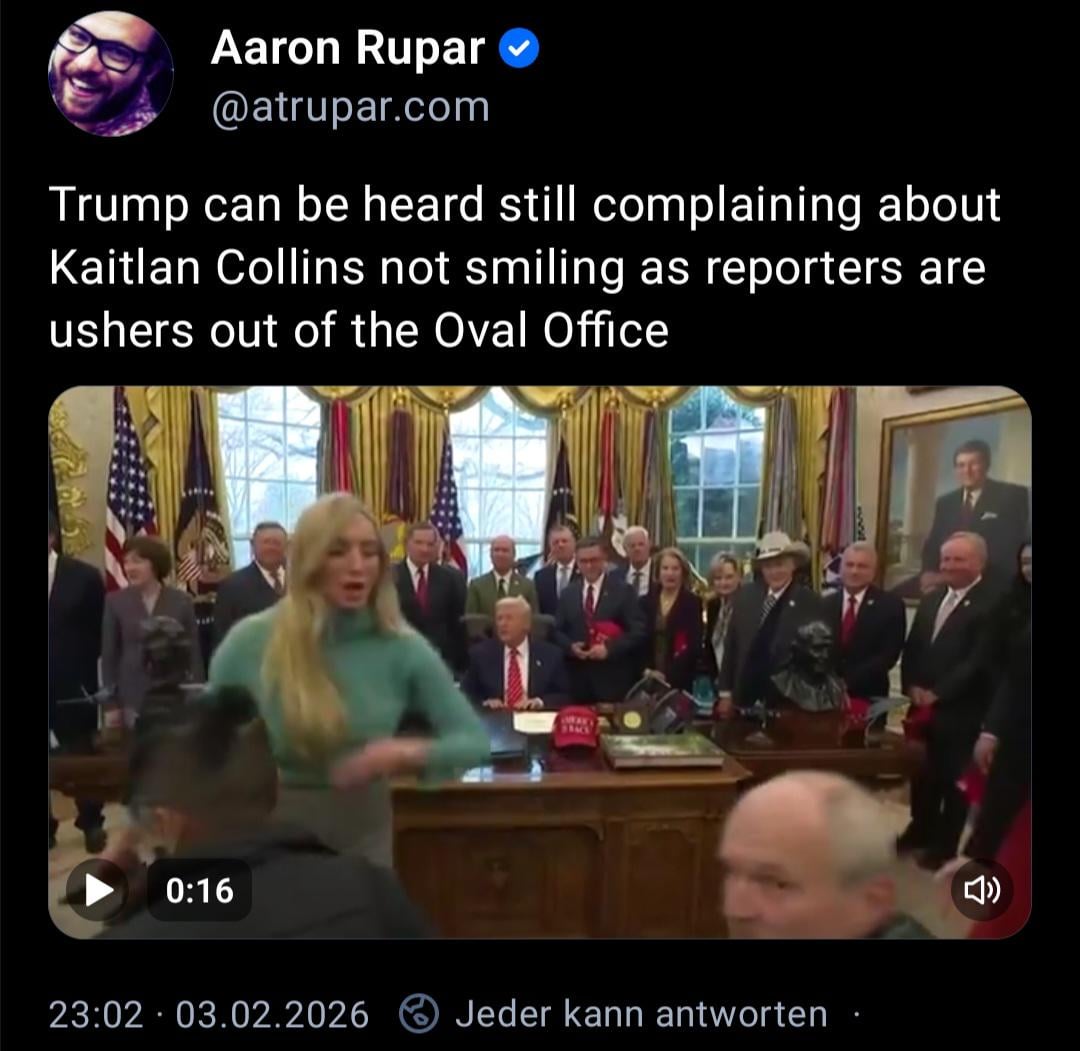This screenshot has width=1080, height=1051.
Task: Click the blue verified checkmark badge
Action: click(x=519, y=49)
